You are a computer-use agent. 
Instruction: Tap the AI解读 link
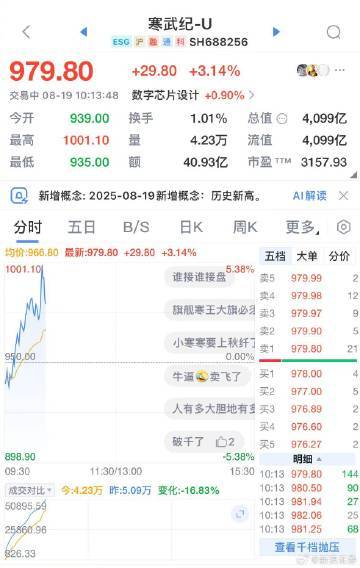(310, 196)
